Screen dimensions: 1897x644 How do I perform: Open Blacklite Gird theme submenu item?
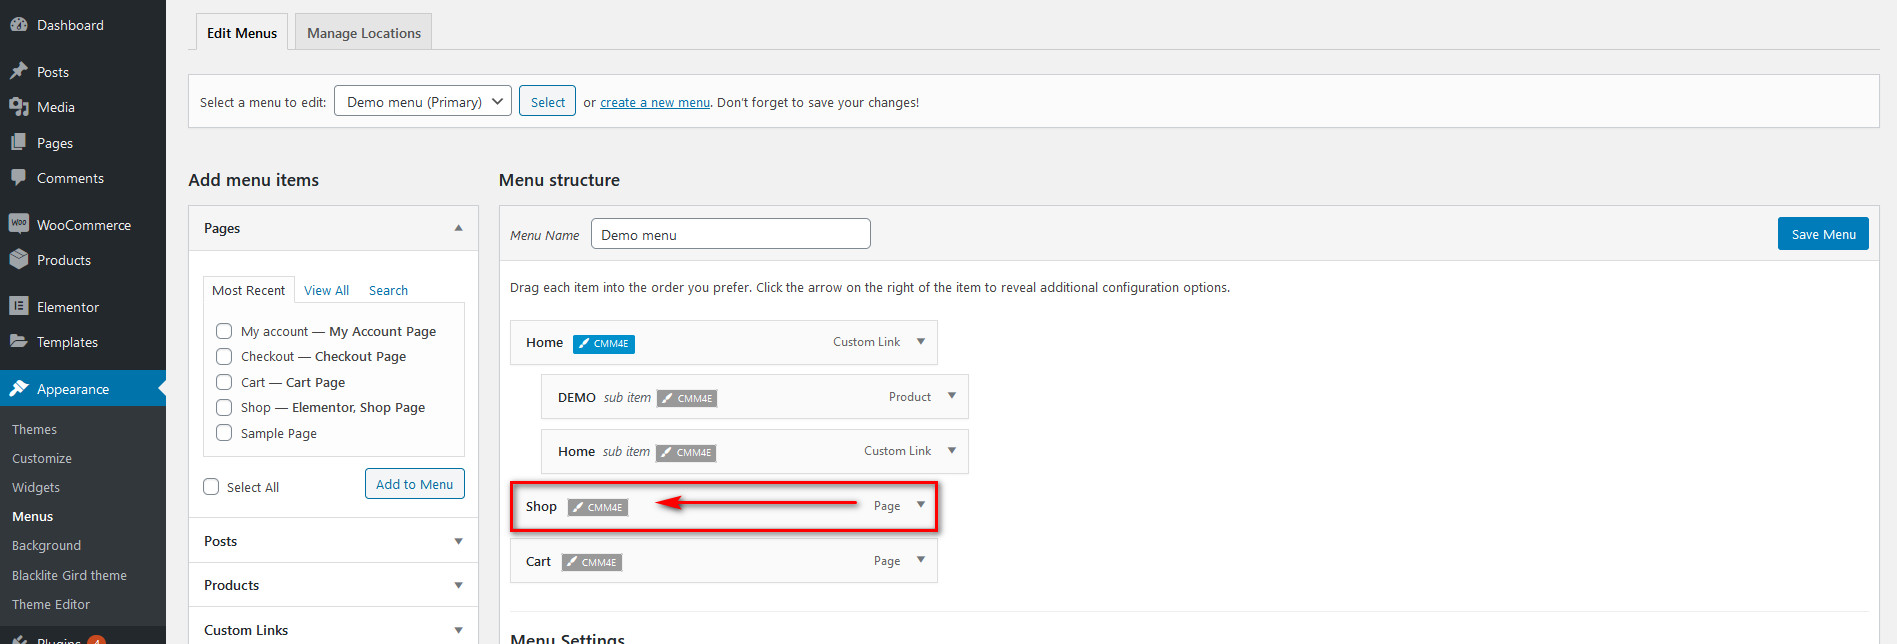[70, 575]
